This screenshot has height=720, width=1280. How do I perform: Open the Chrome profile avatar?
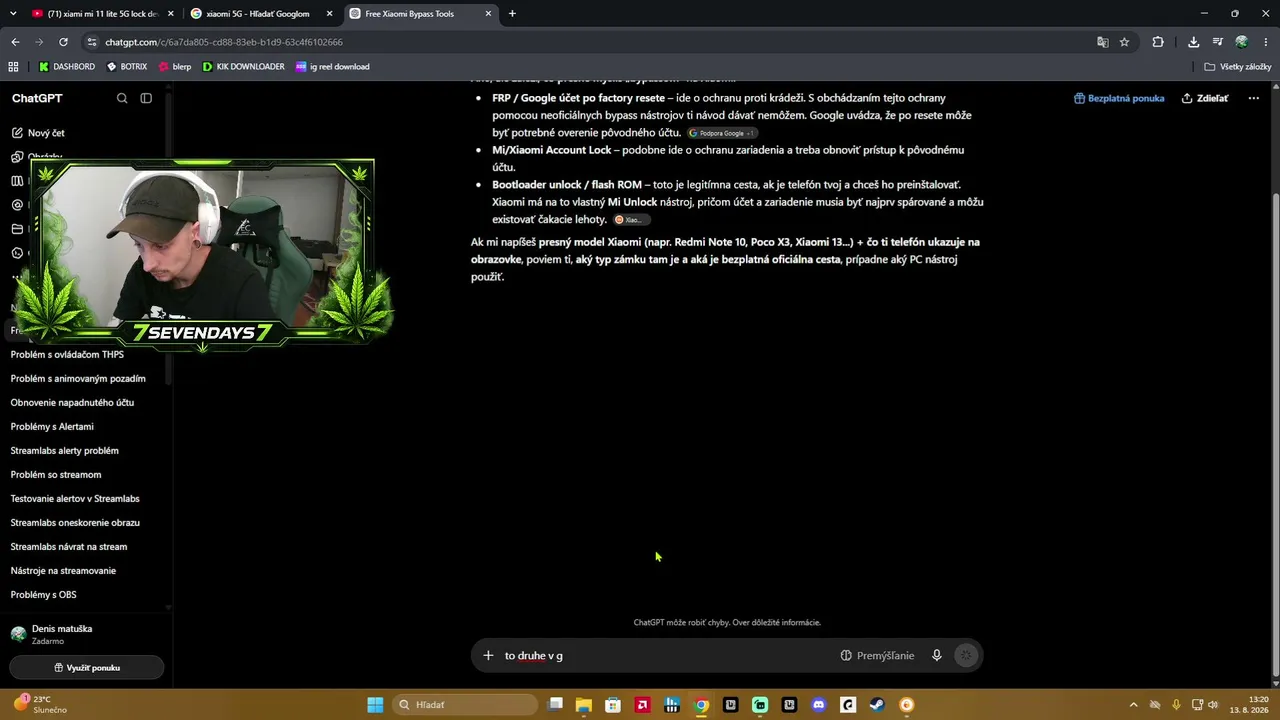(x=1241, y=42)
